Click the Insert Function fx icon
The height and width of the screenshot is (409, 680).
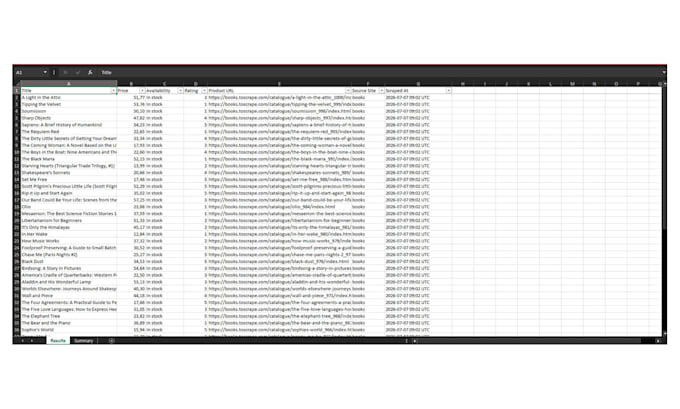click(x=90, y=72)
